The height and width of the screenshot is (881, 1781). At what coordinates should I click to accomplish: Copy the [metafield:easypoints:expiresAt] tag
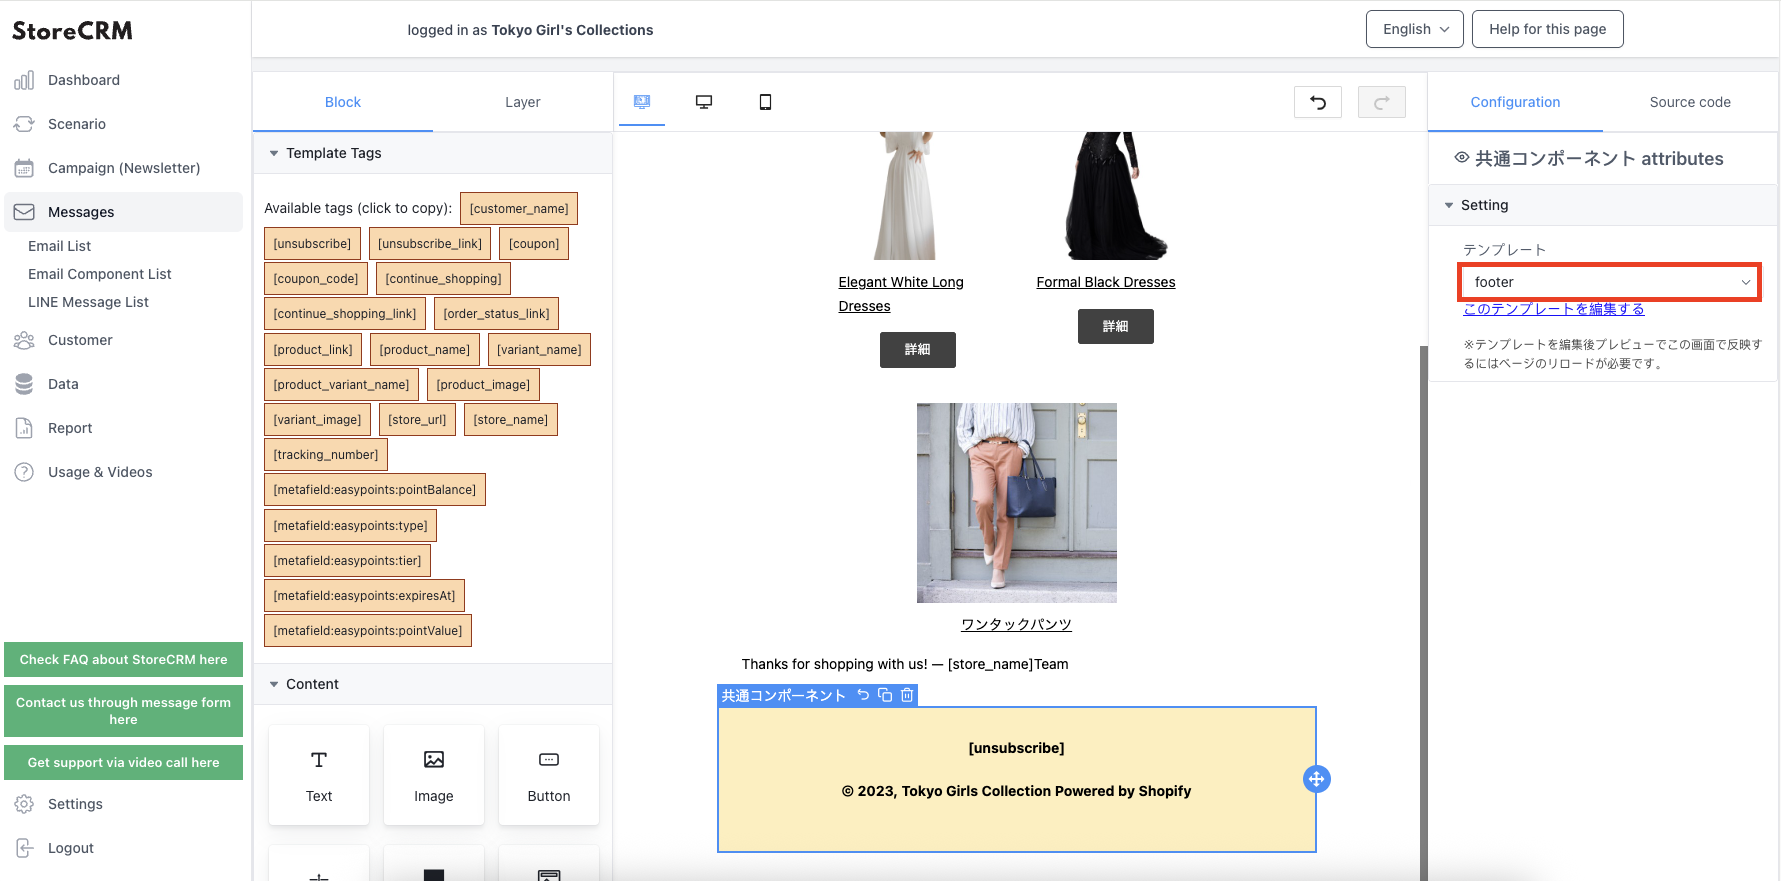click(x=364, y=596)
